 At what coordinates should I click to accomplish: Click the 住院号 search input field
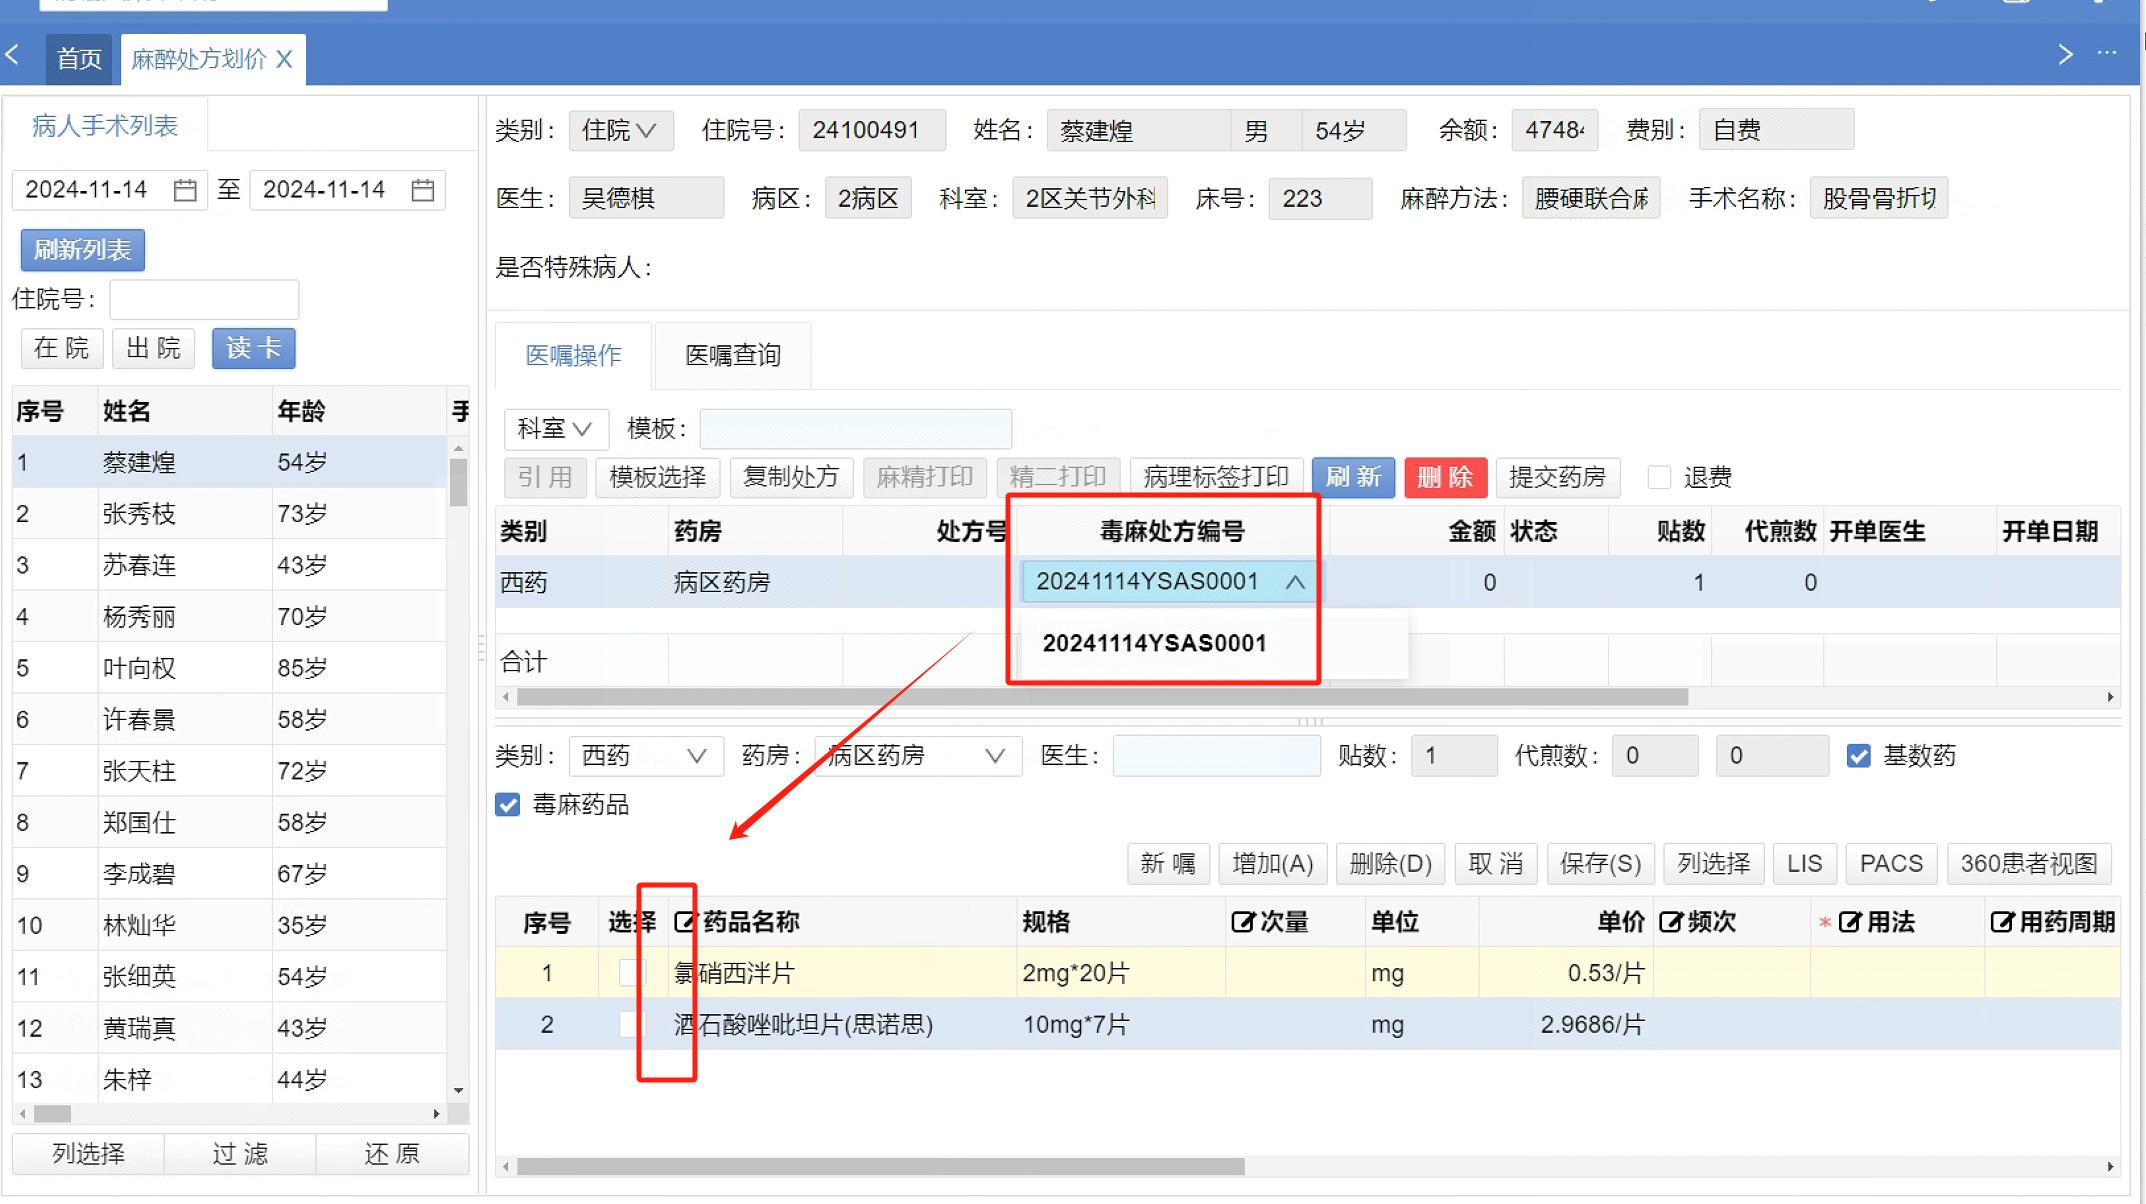204,299
